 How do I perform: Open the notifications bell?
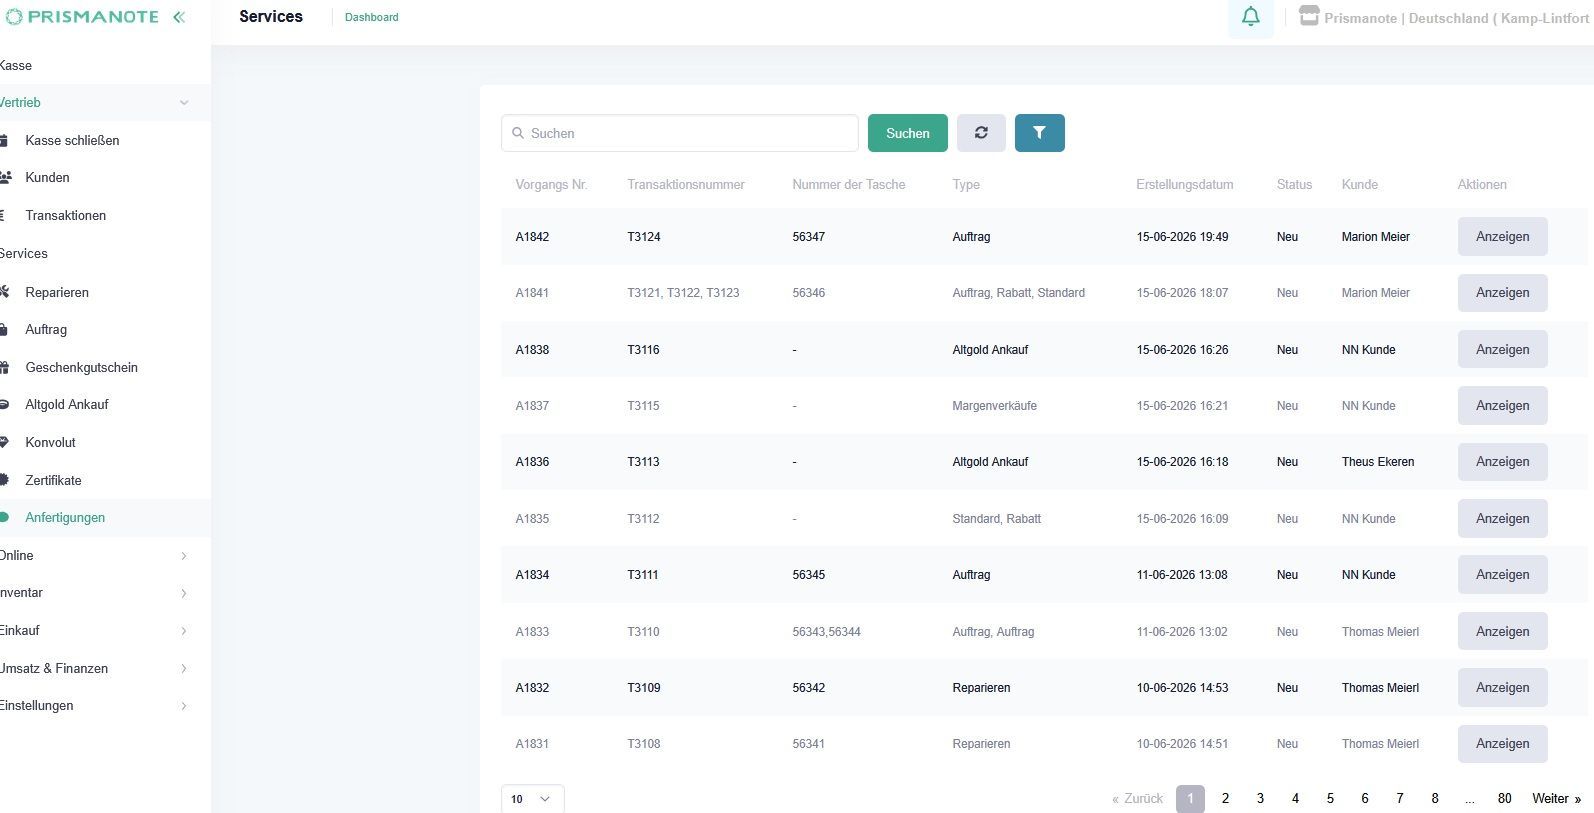(x=1250, y=17)
